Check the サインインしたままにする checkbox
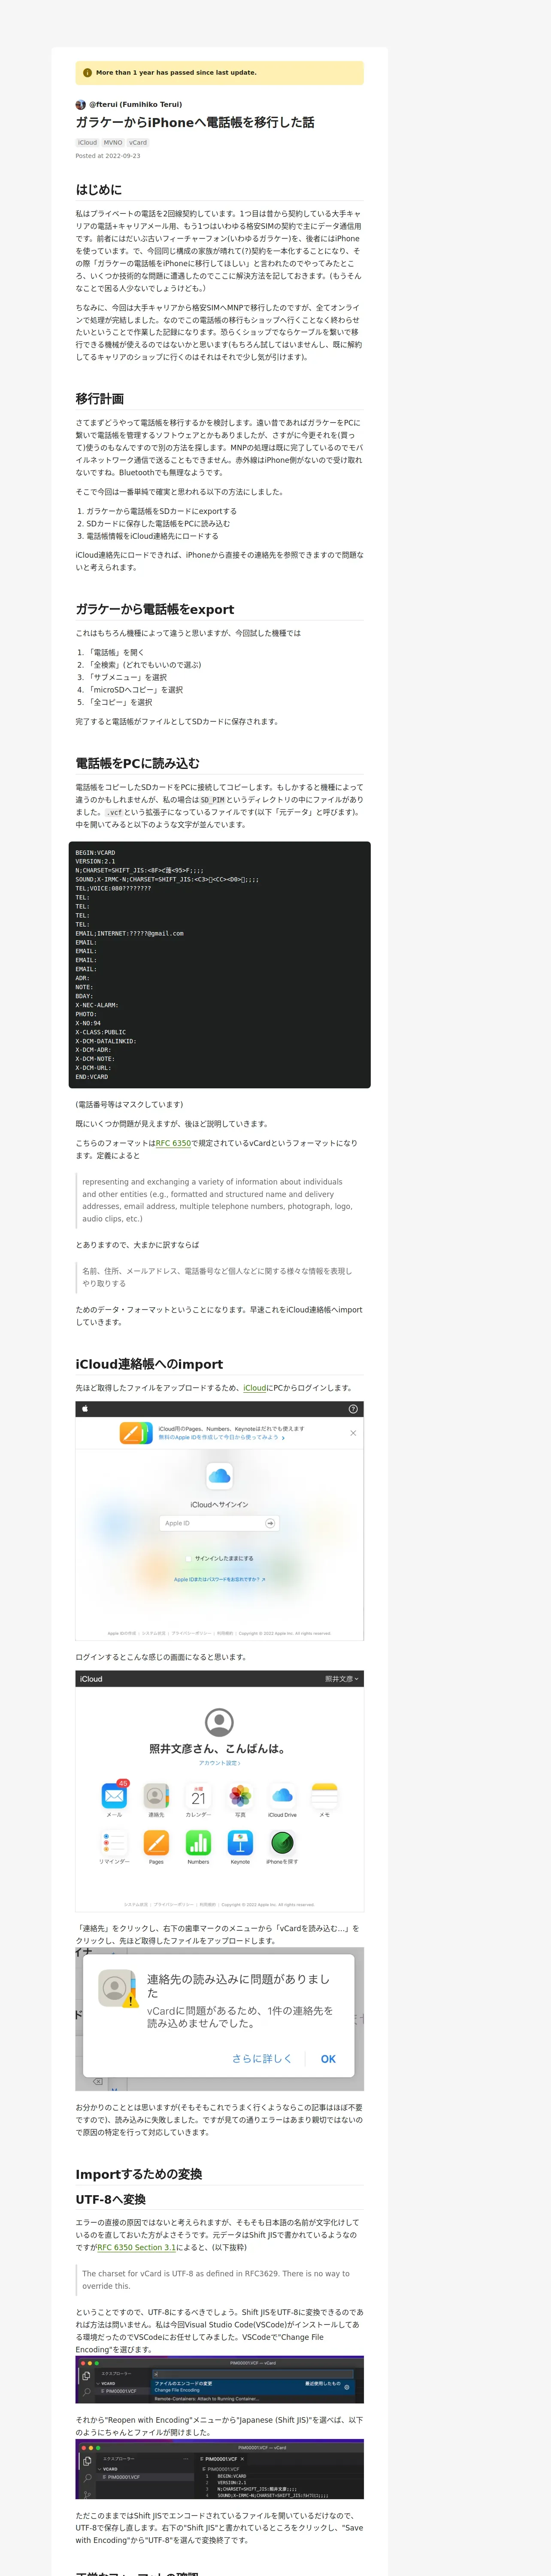 [188, 1558]
